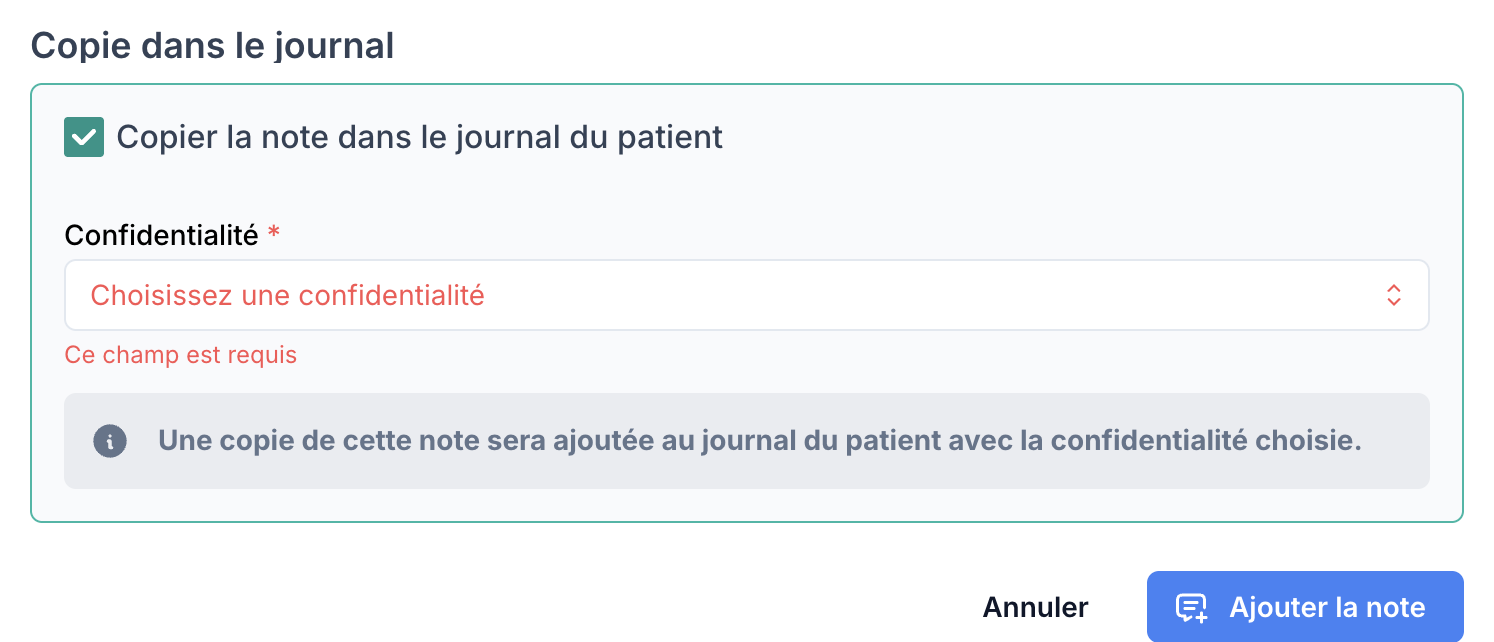Submit the form with Ajouter la note
Image resolution: width=1494 pixels, height=642 pixels.
click(1305, 607)
